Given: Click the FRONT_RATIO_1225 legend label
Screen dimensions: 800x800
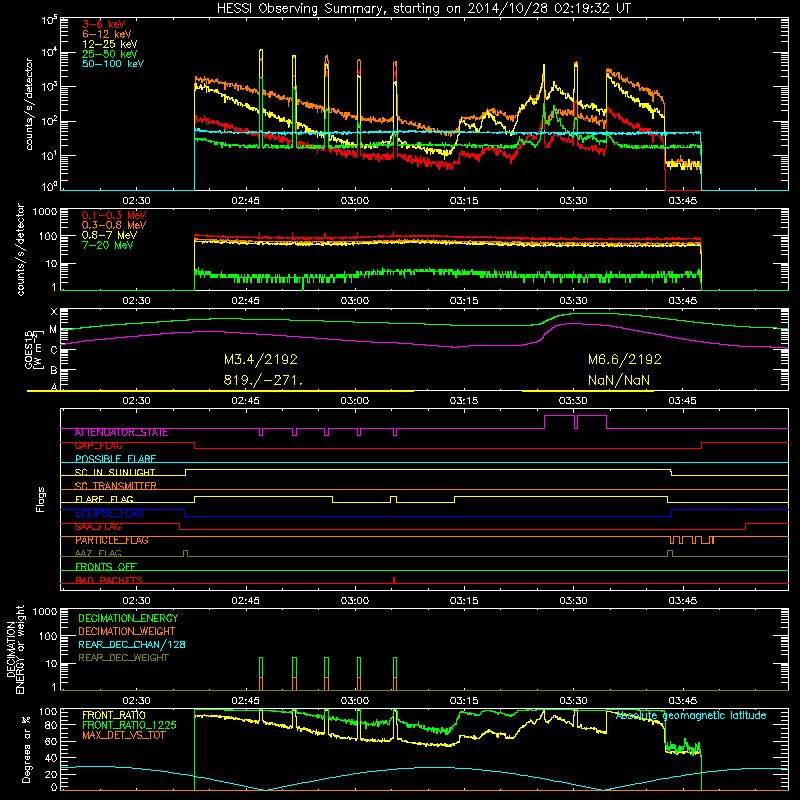Looking at the screenshot, I should pyautogui.click(x=129, y=725).
